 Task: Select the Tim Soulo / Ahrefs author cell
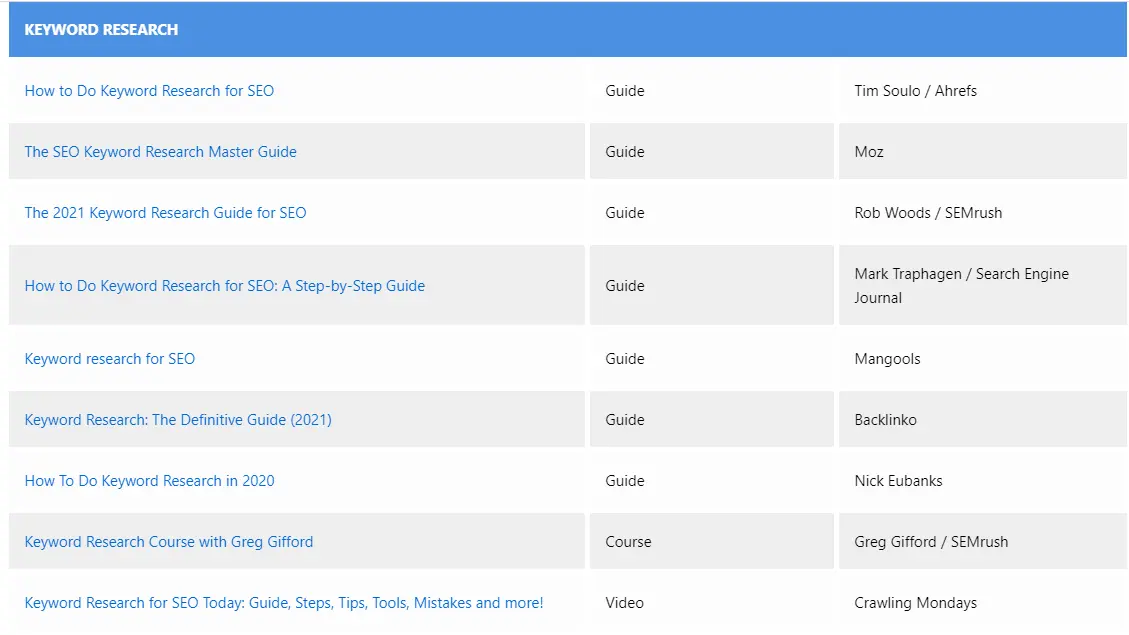(916, 91)
